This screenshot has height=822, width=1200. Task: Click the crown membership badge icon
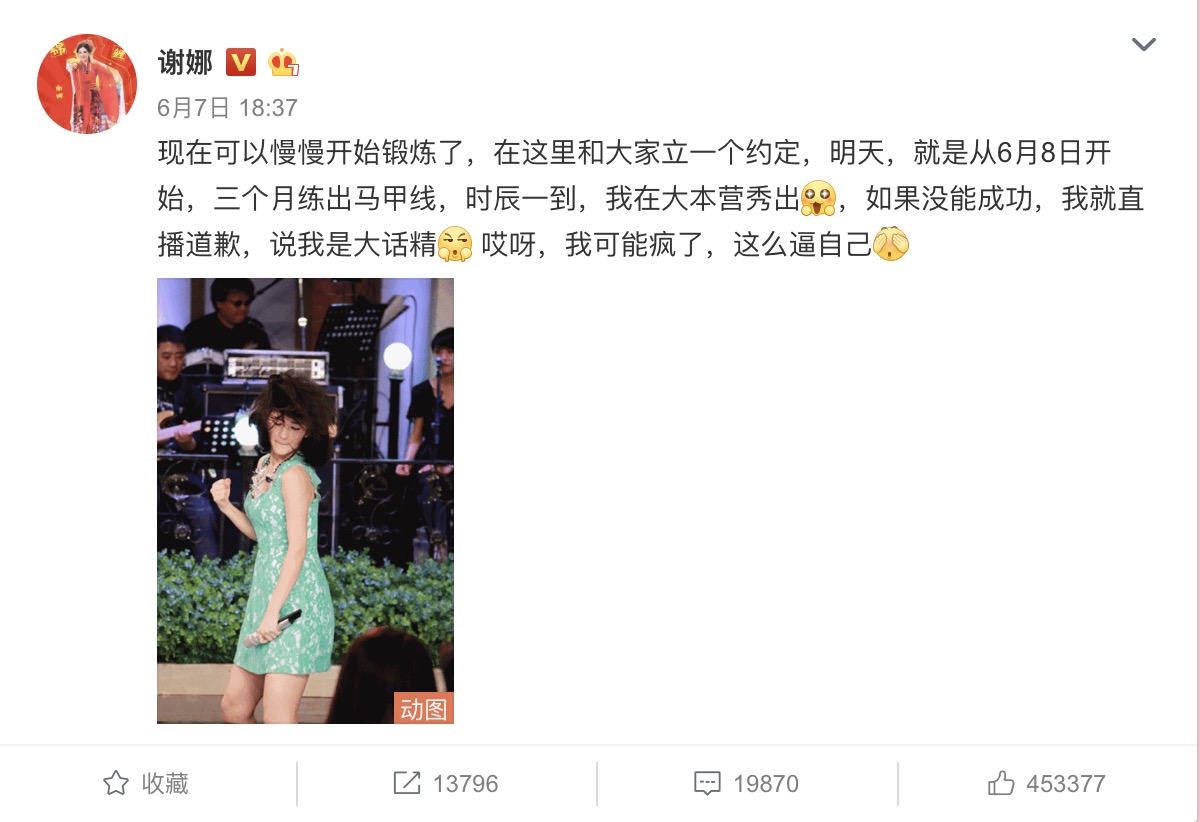point(284,63)
